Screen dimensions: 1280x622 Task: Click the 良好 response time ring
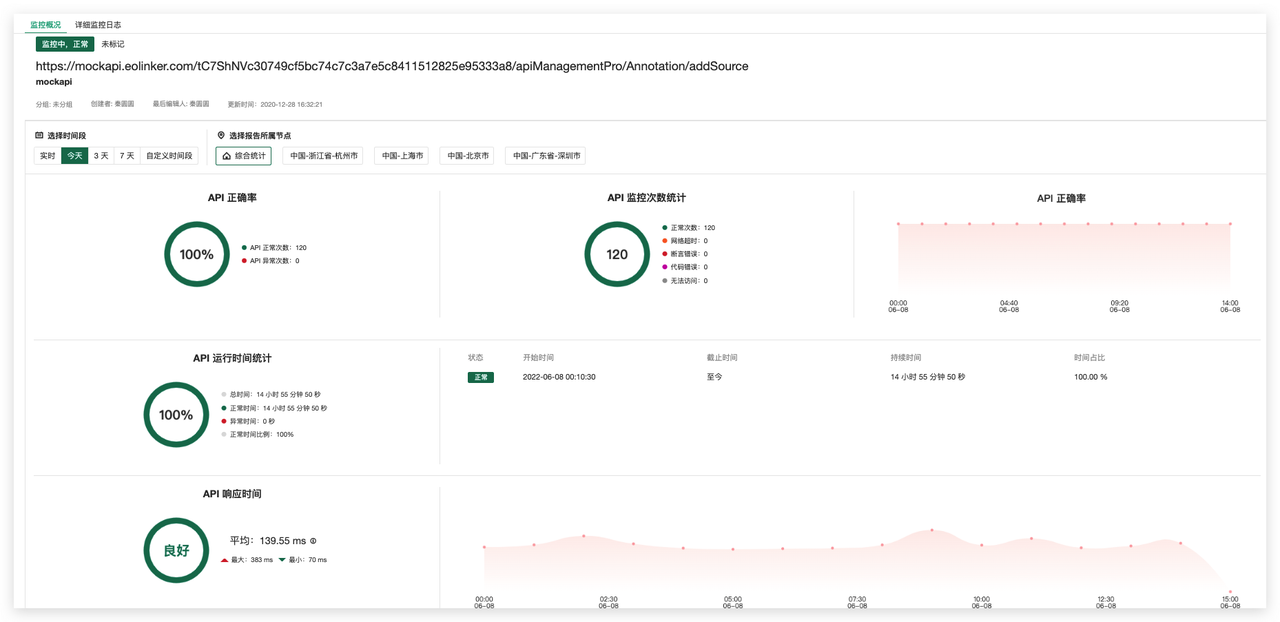[x=176, y=550]
